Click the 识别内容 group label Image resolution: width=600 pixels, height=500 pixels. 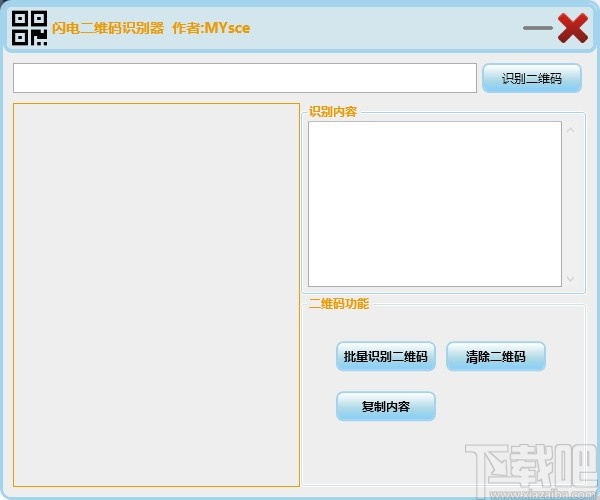(333, 111)
